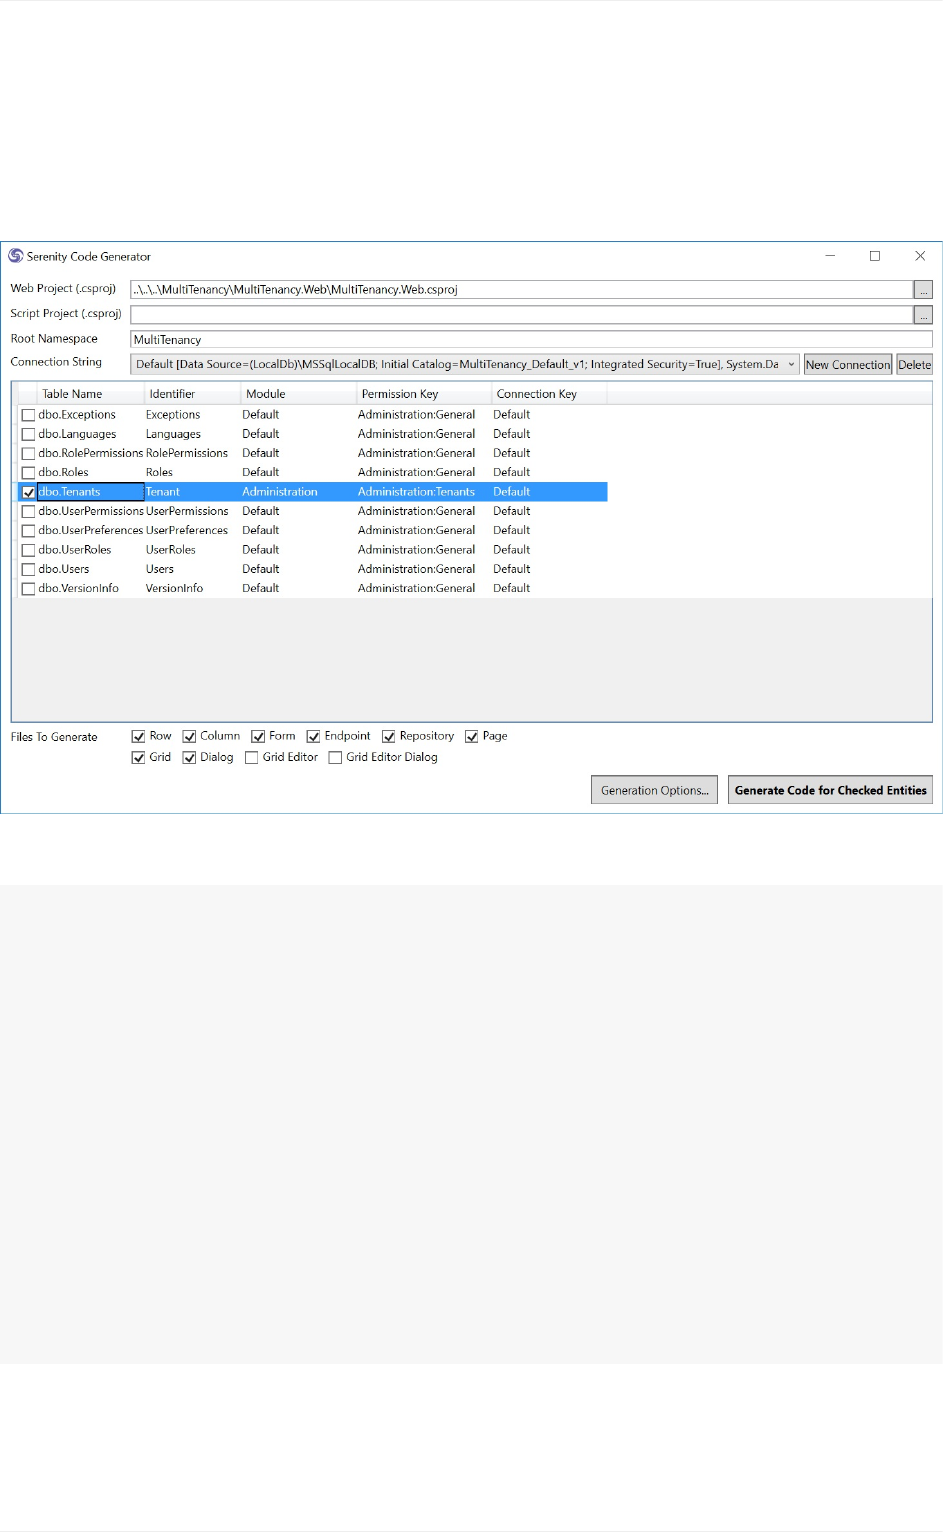
Task: Check the dbo.RolePermissions table checkbox
Action: (28, 453)
